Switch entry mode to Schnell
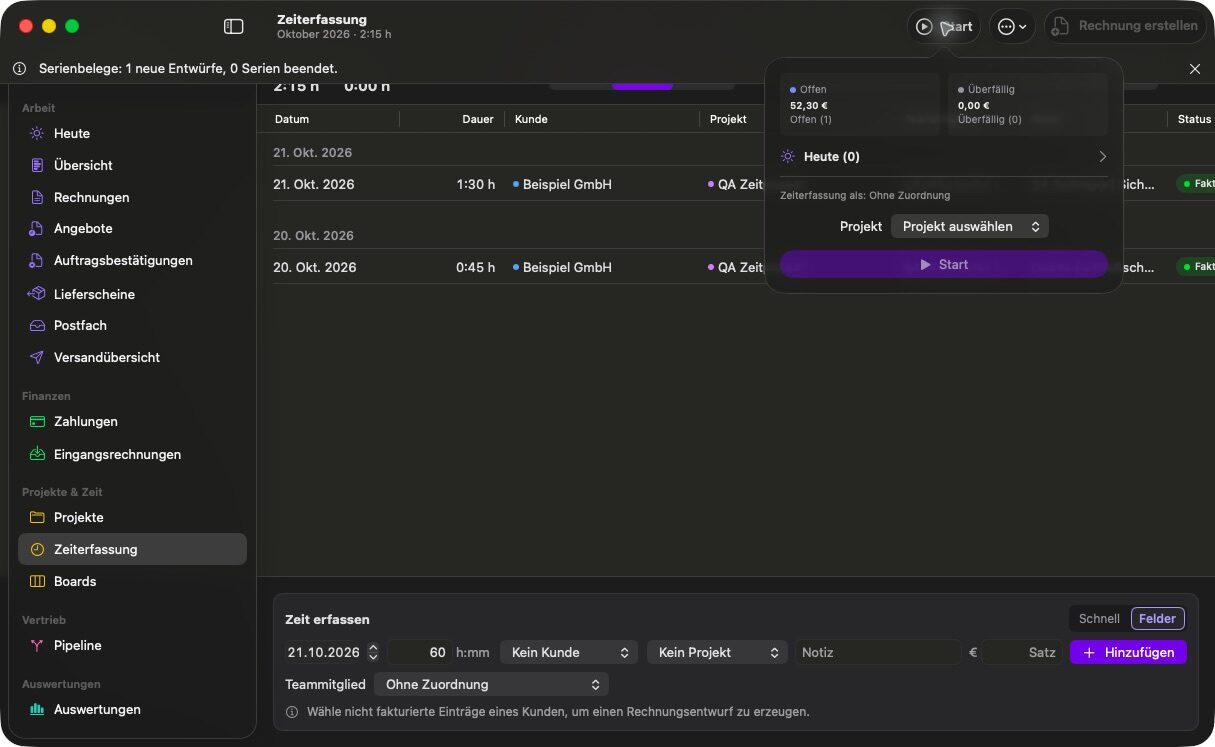This screenshot has width=1215, height=747. pyautogui.click(x=1099, y=618)
